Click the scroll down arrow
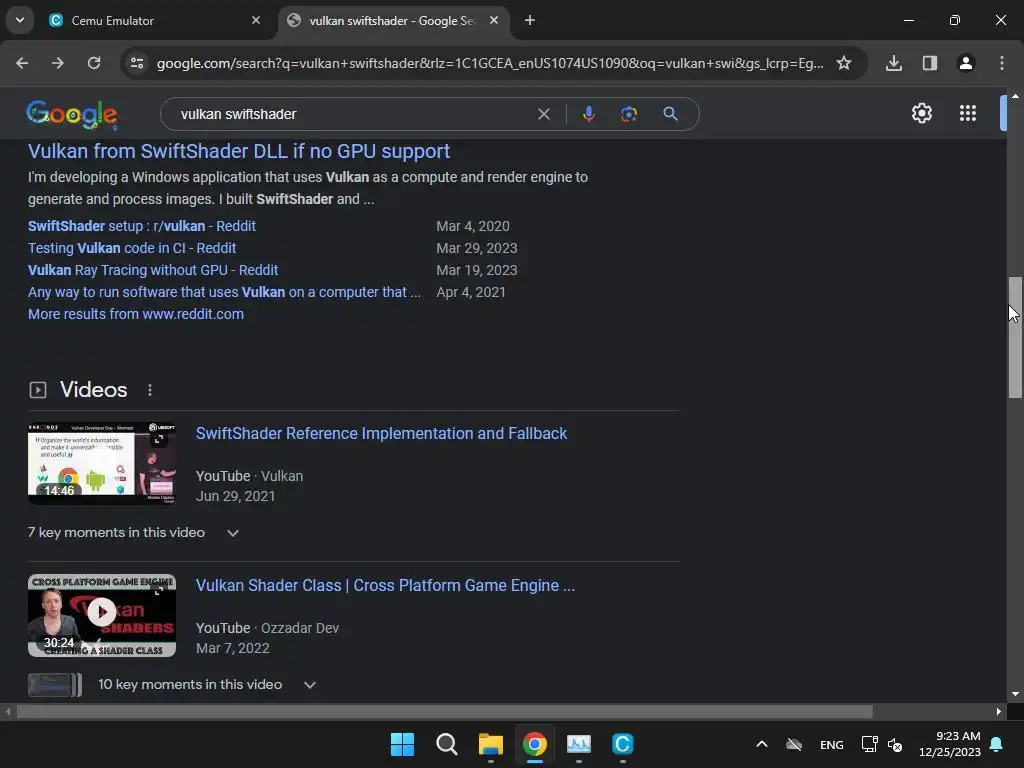The height and width of the screenshot is (768, 1024). coord(1015,694)
